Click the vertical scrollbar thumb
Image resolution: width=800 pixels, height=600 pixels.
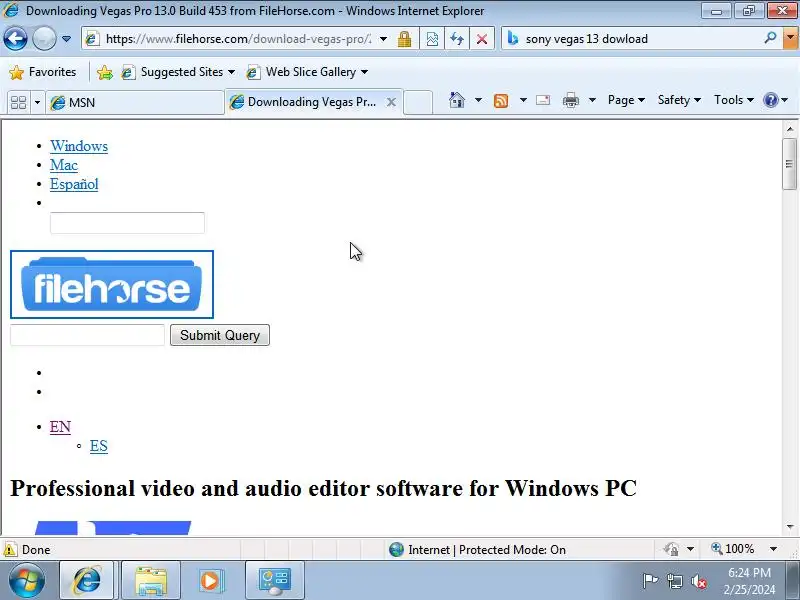[x=790, y=164]
